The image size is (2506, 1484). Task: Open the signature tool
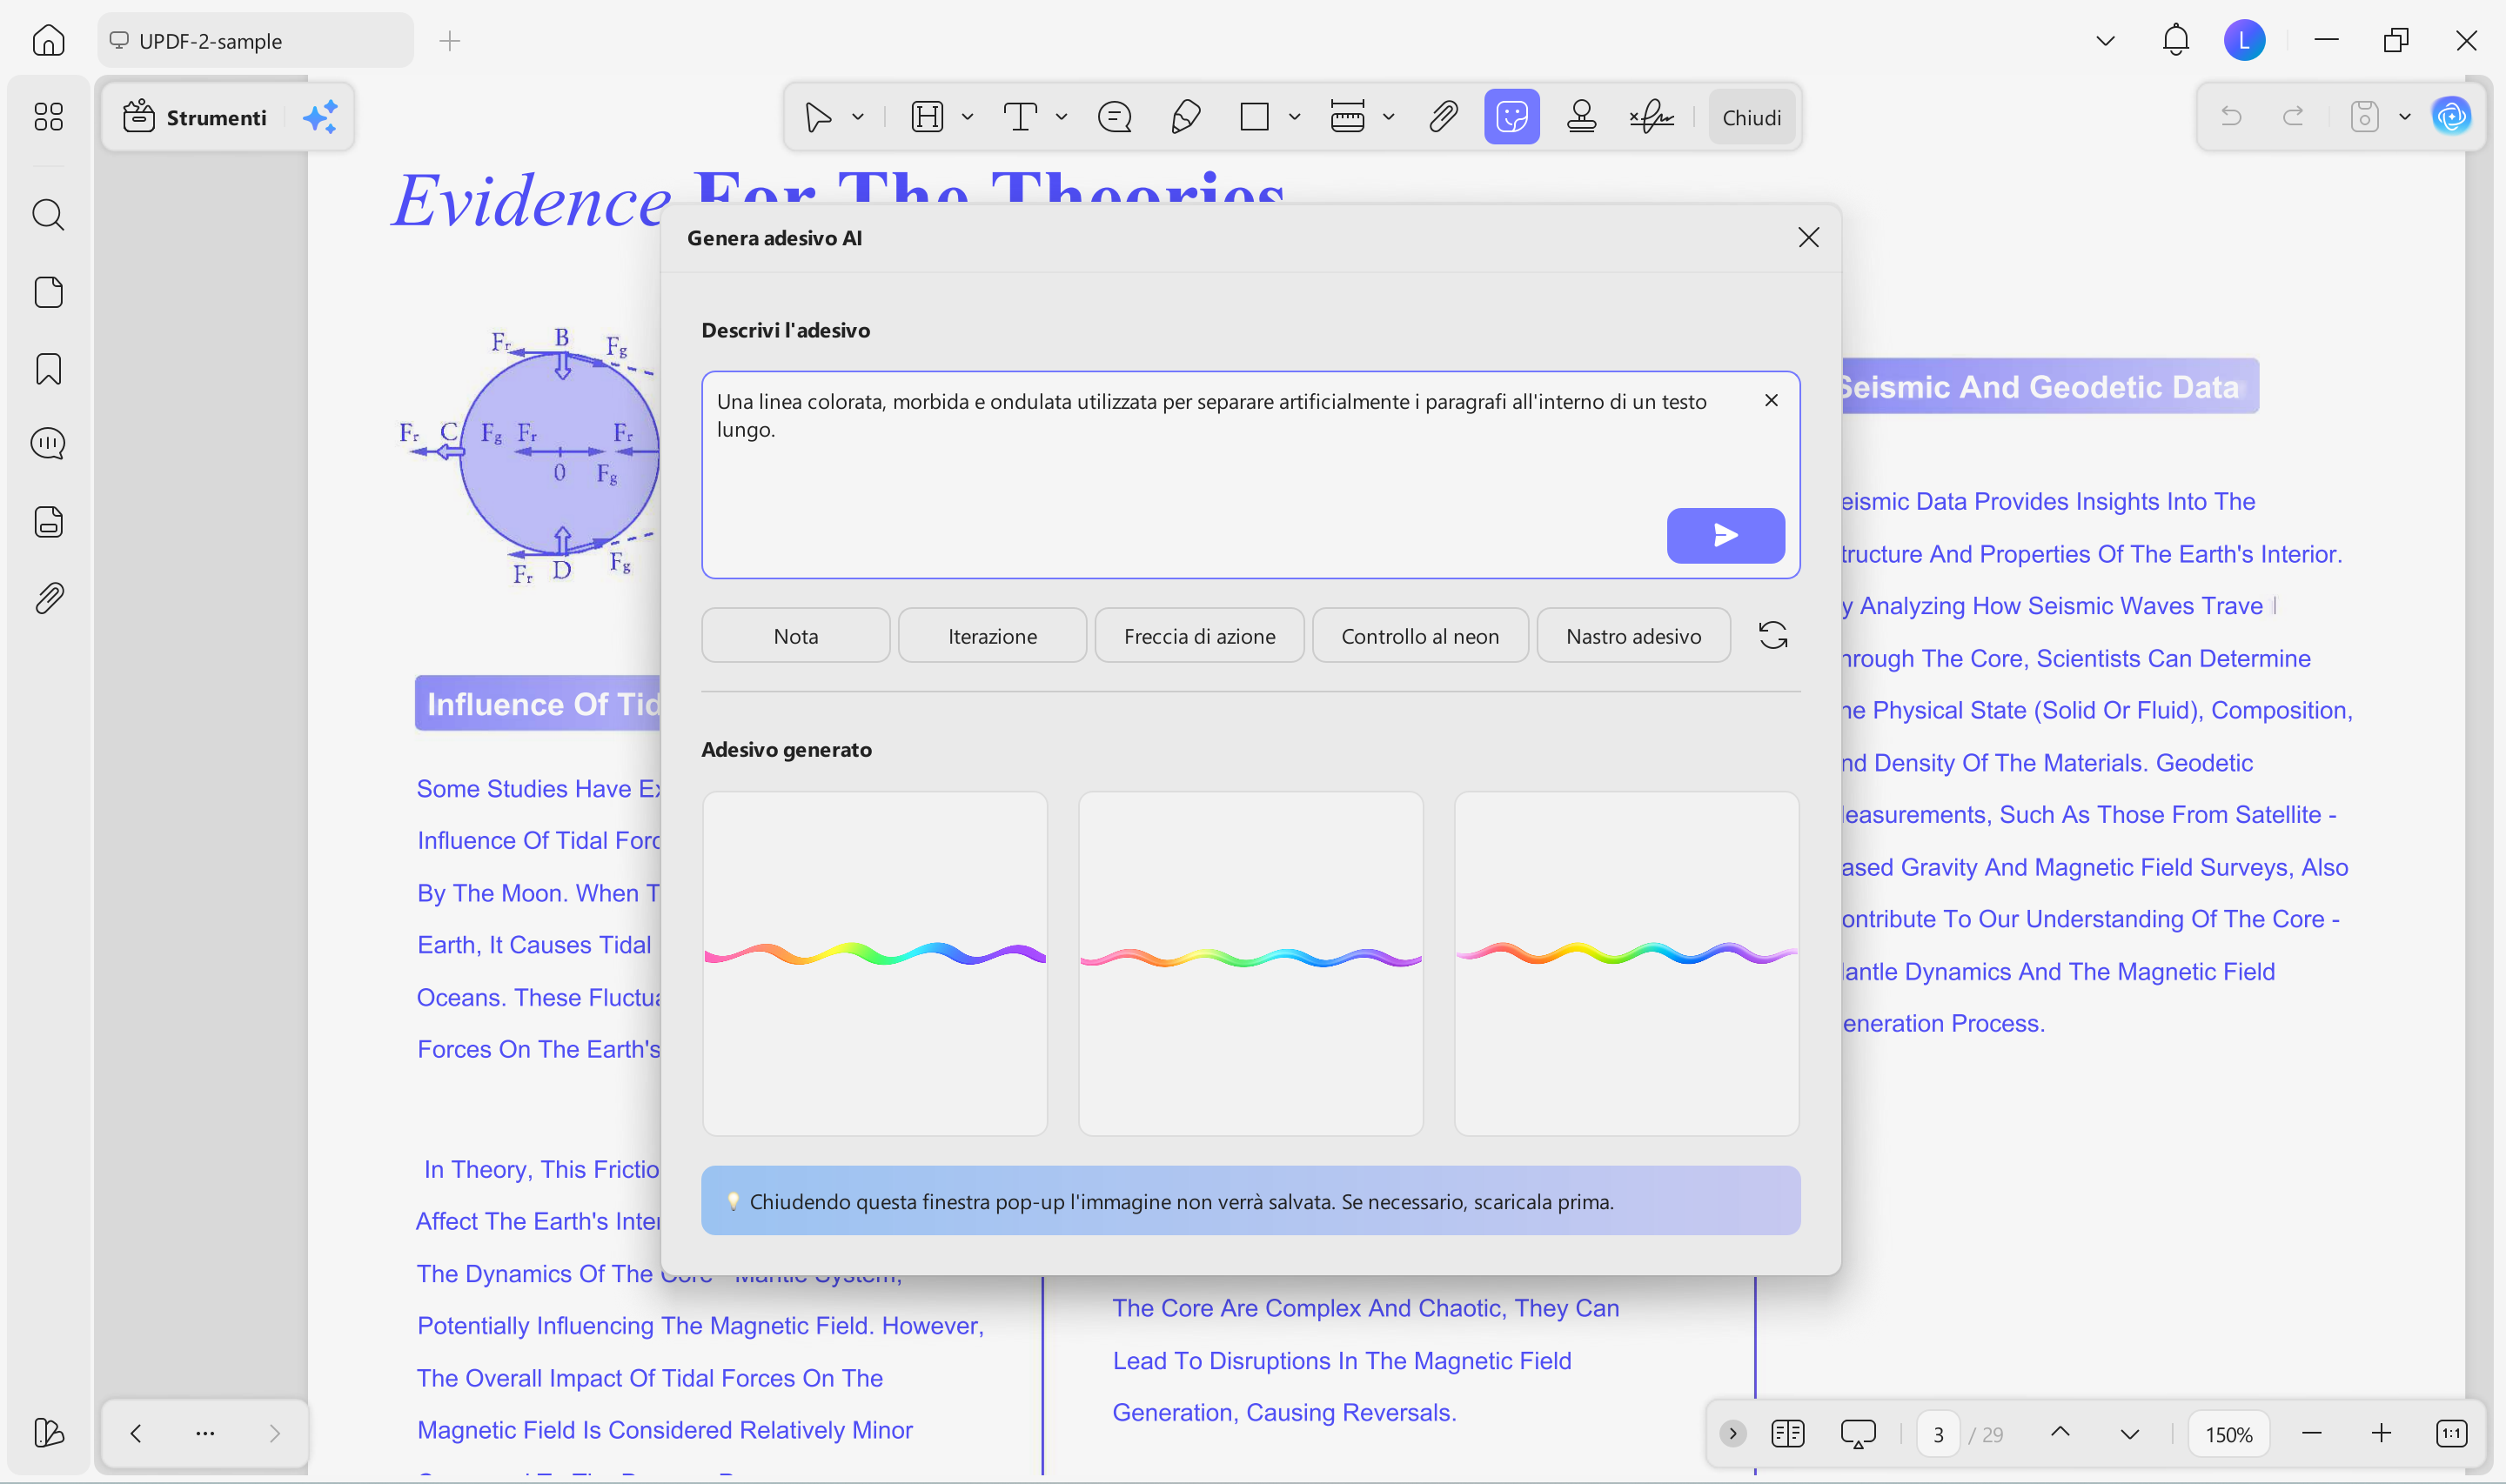(x=1651, y=117)
